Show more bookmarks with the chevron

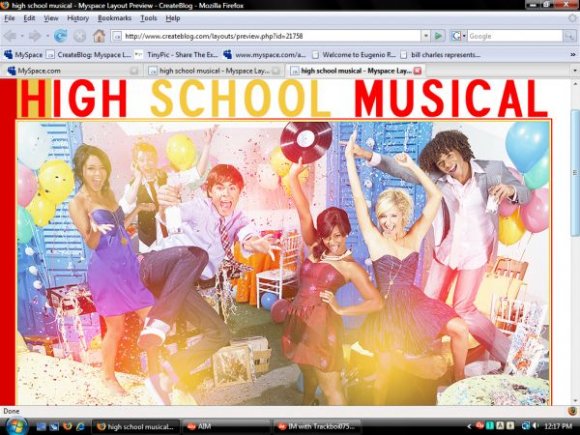[573, 54]
